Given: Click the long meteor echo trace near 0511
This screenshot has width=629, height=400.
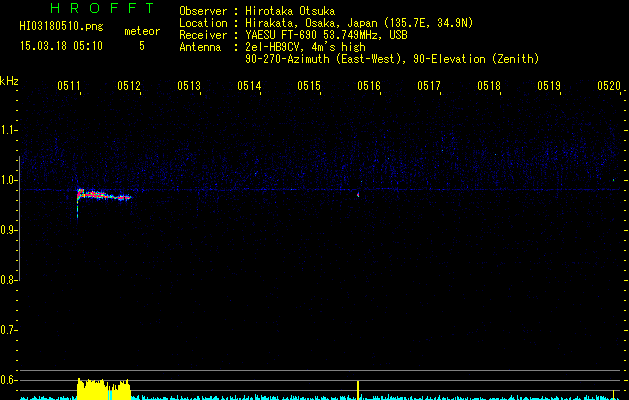Looking at the screenshot, I should (x=104, y=195).
